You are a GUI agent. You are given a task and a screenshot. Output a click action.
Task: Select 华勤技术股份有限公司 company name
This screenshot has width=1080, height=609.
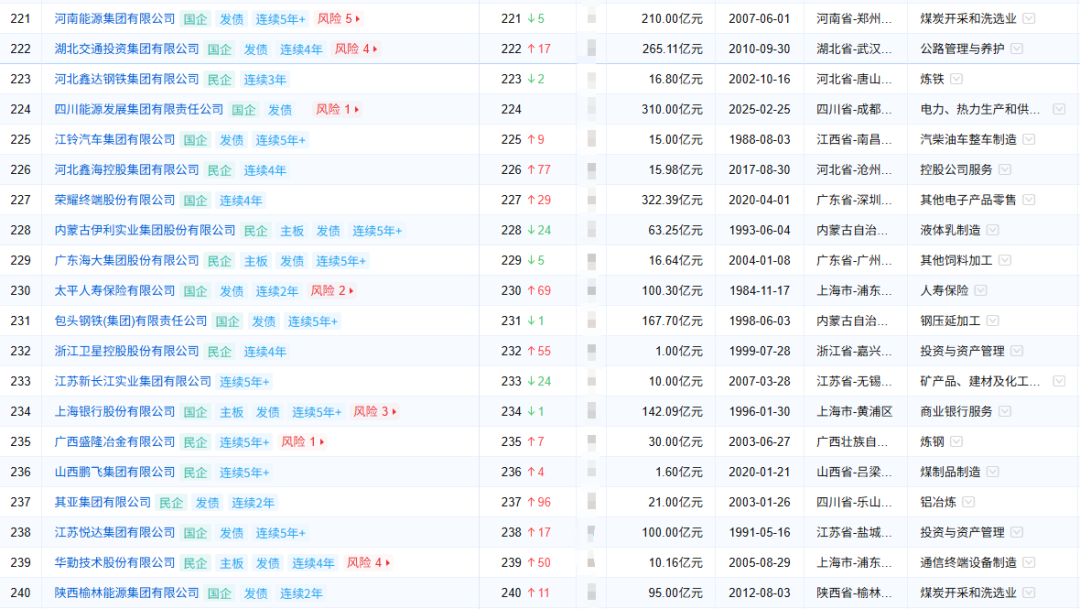coord(115,563)
